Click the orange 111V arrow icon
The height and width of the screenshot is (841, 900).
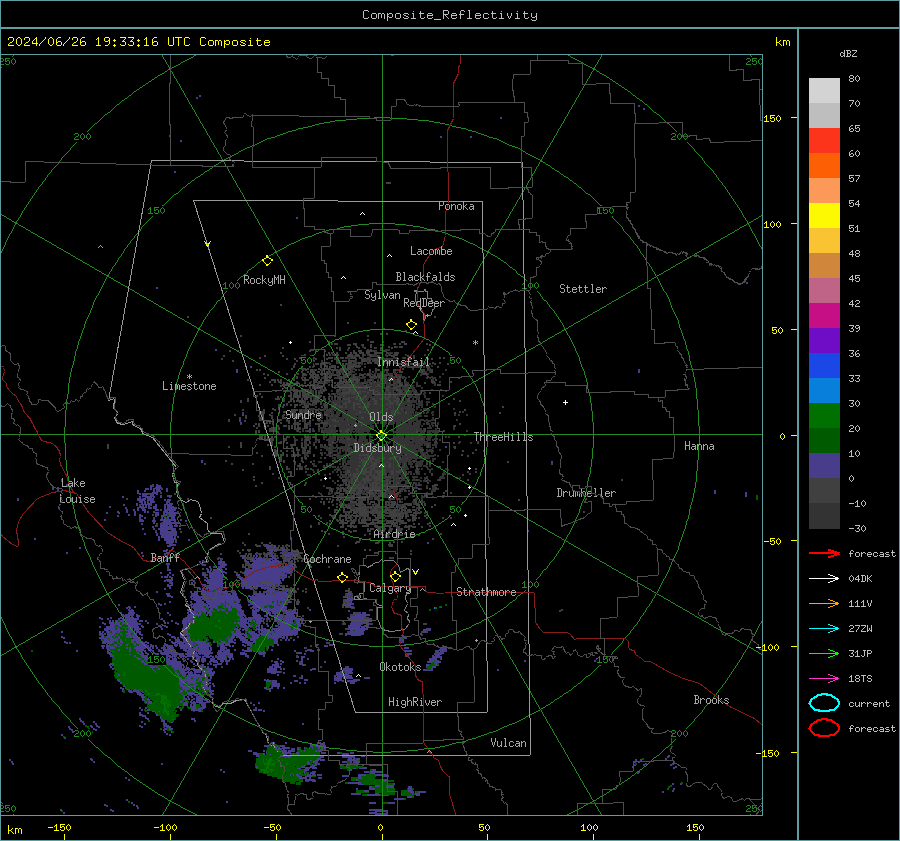[x=824, y=603]
